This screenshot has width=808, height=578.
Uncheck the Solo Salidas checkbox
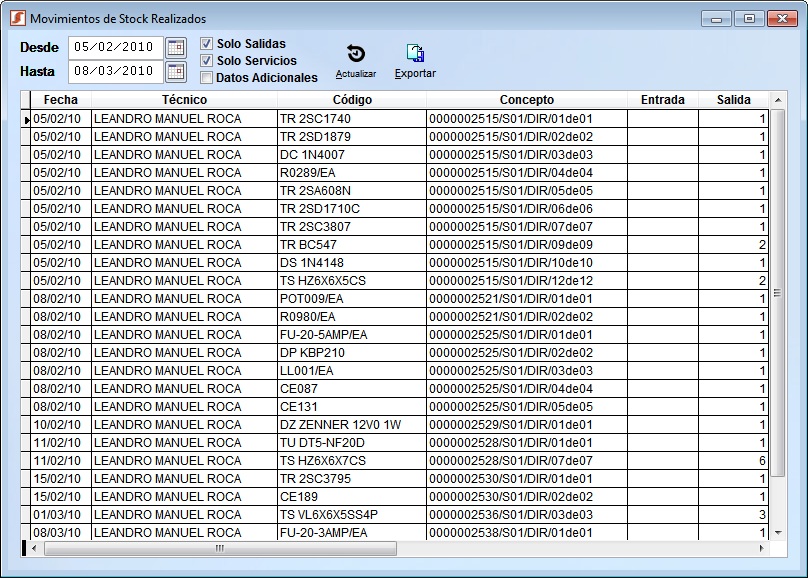point(207,44)
